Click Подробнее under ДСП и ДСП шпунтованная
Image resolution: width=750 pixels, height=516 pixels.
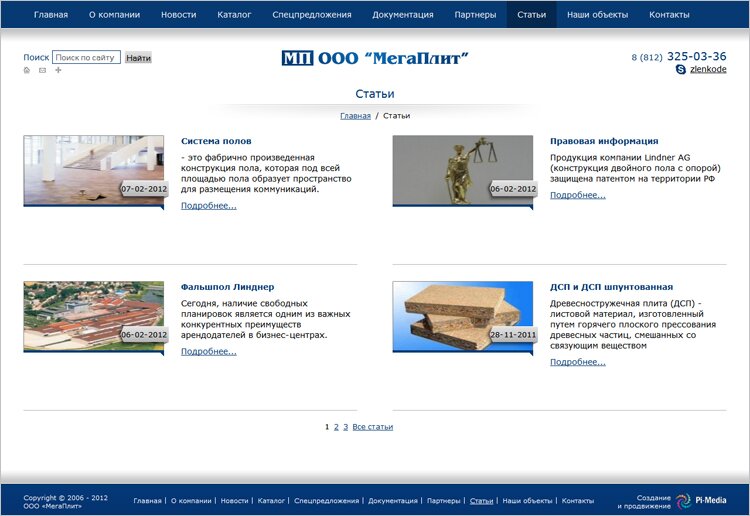[x=578, y=362]
